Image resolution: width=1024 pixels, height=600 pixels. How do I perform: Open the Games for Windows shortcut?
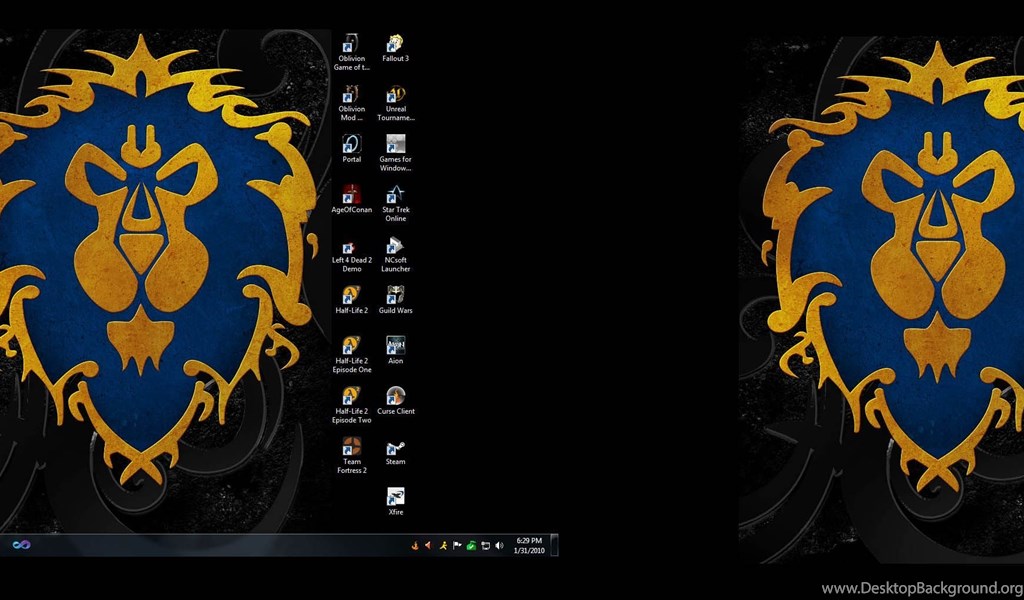click(396, 153)
